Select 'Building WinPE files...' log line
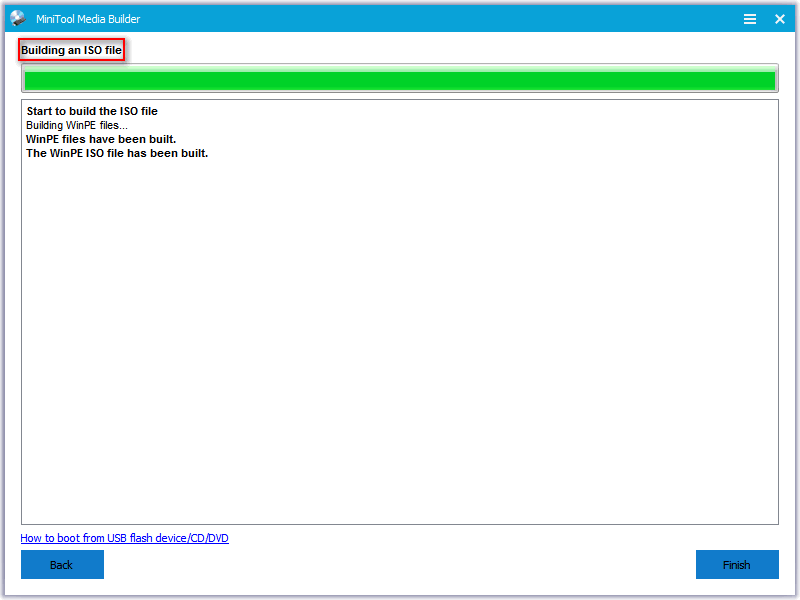 [77, 126]
